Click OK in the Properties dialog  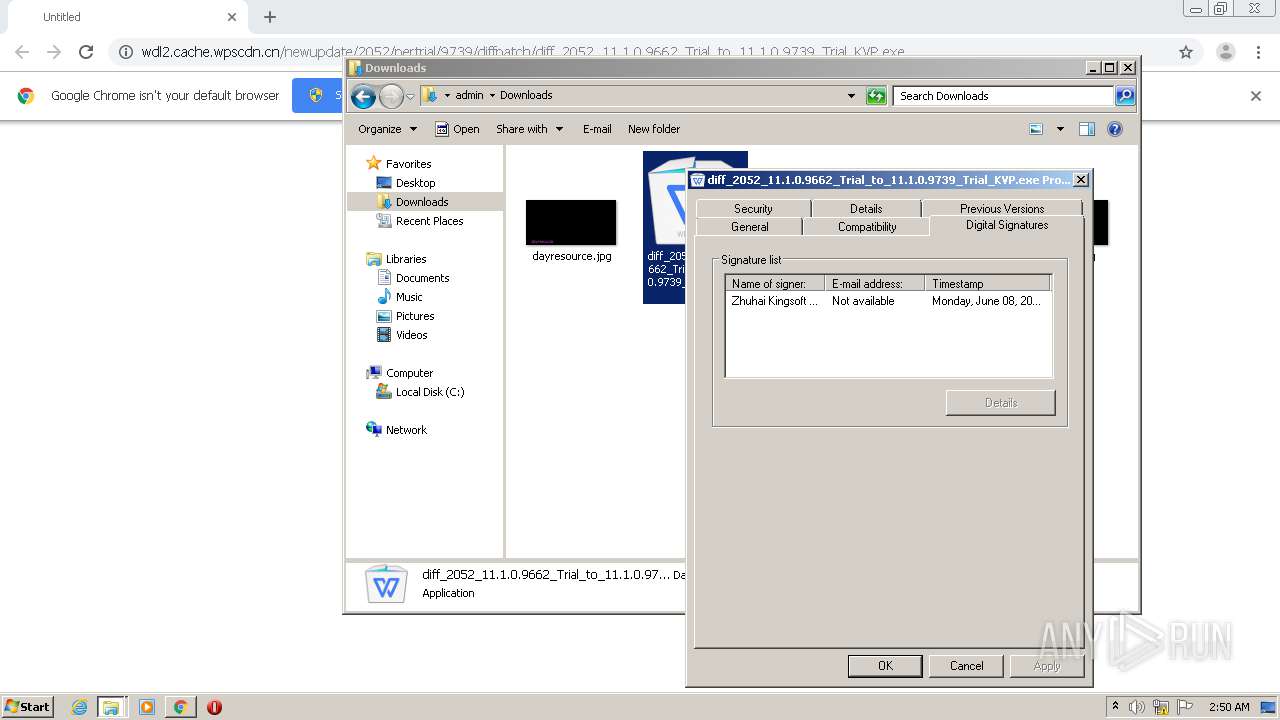885,666
